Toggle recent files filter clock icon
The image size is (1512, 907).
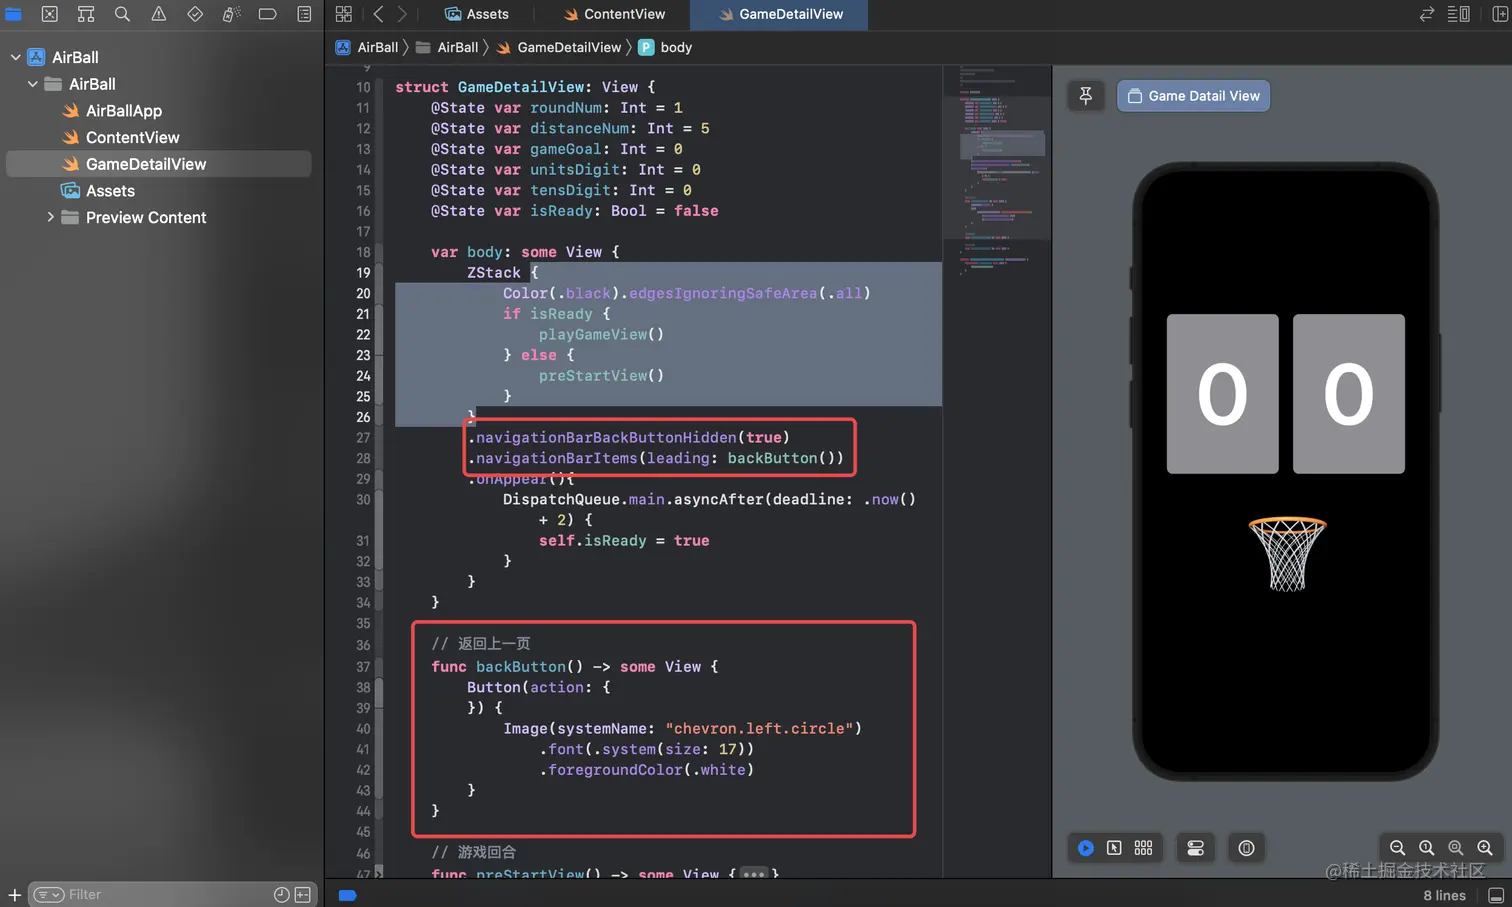pyautogui.click(x=281, y=894)
